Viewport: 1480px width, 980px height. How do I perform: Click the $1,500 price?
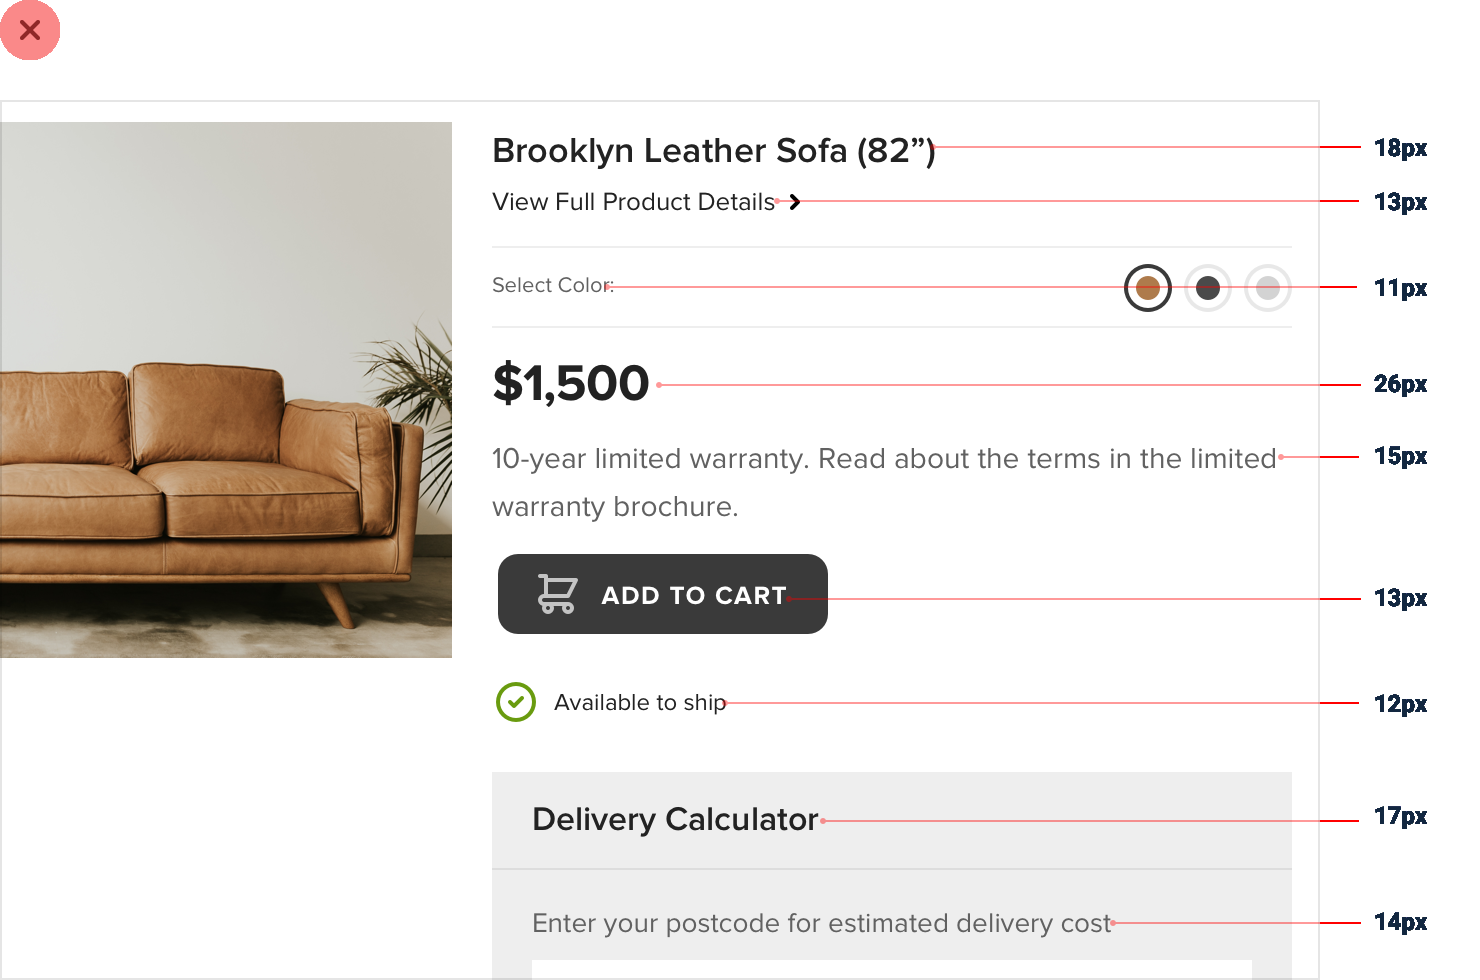(571, 384)
